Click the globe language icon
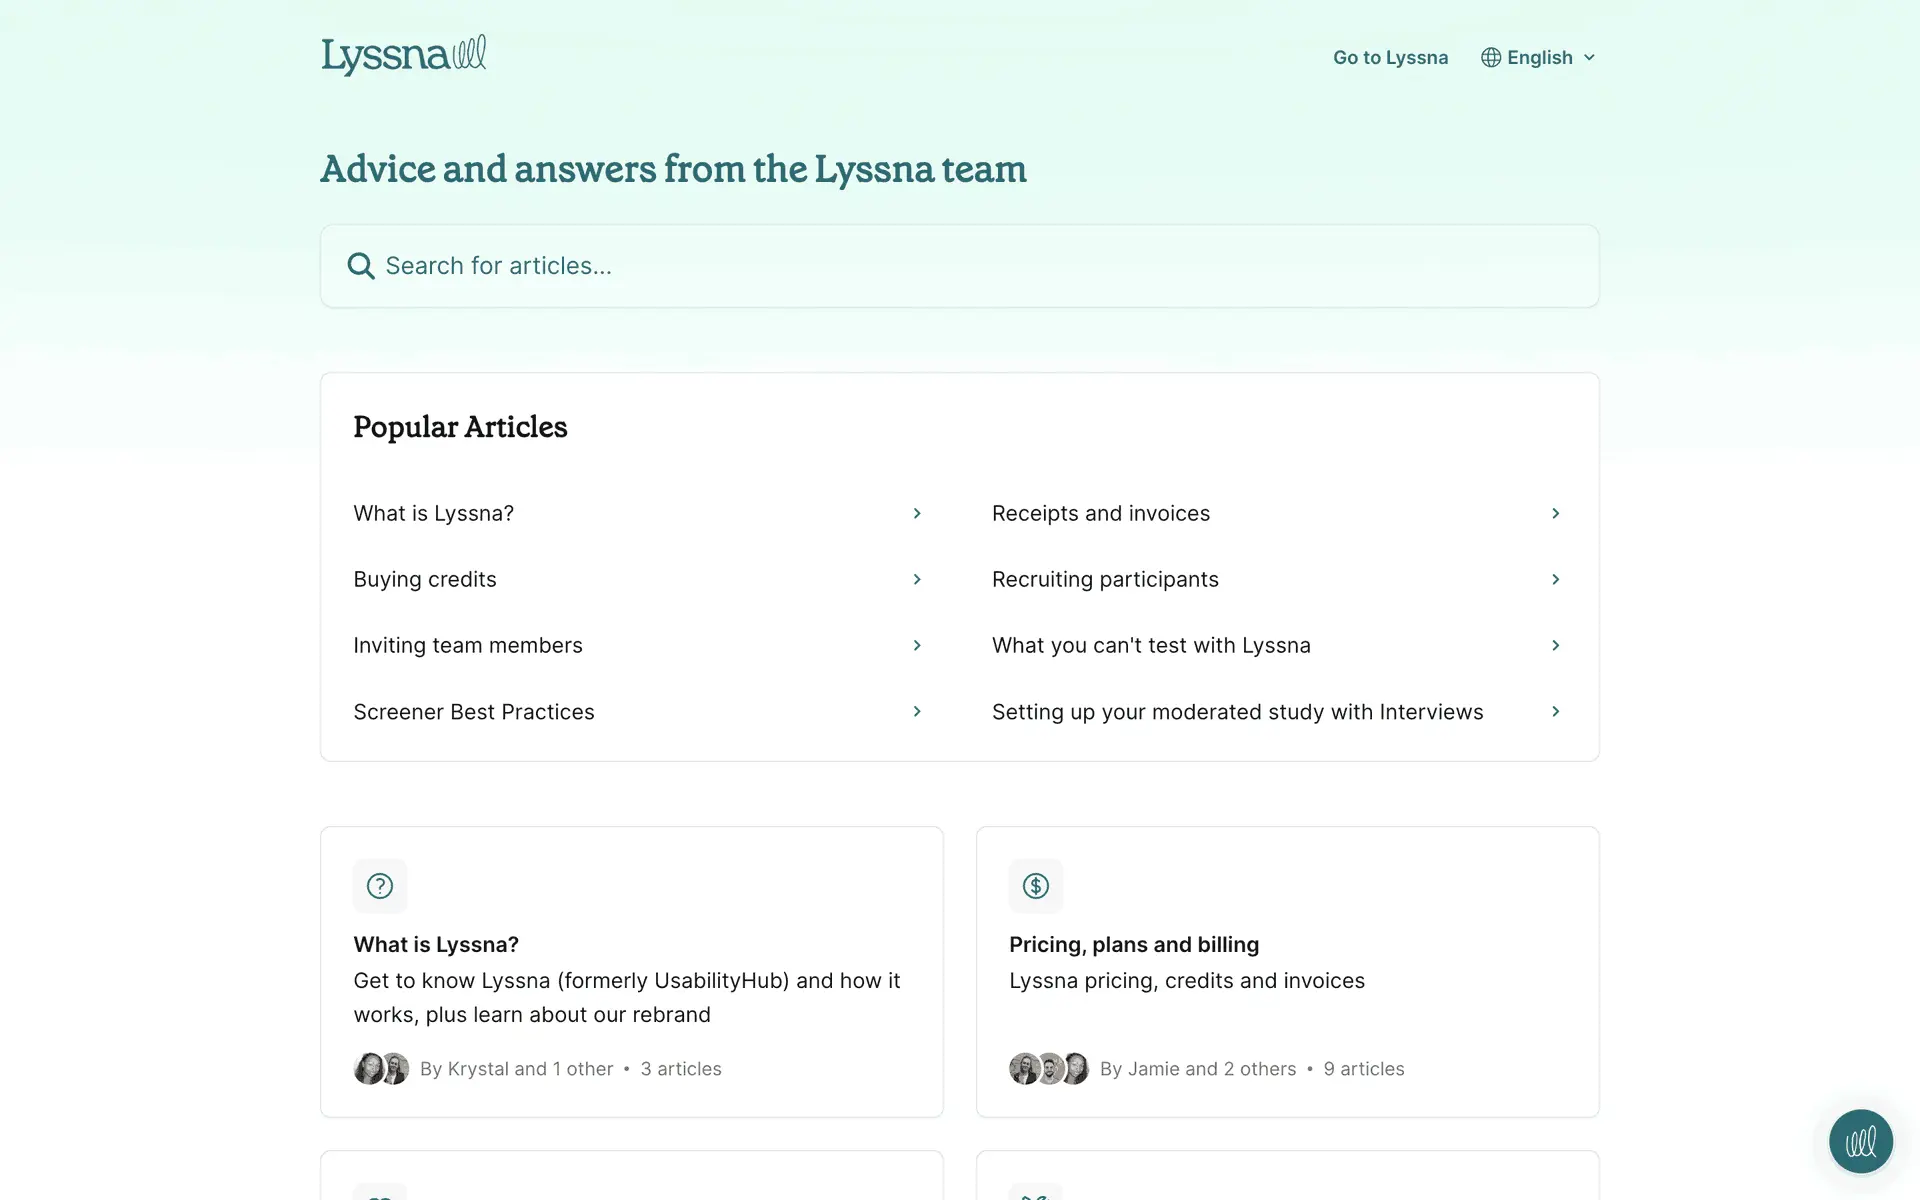Viewport: 1920px width, 1200px height. click(1490, 58)
